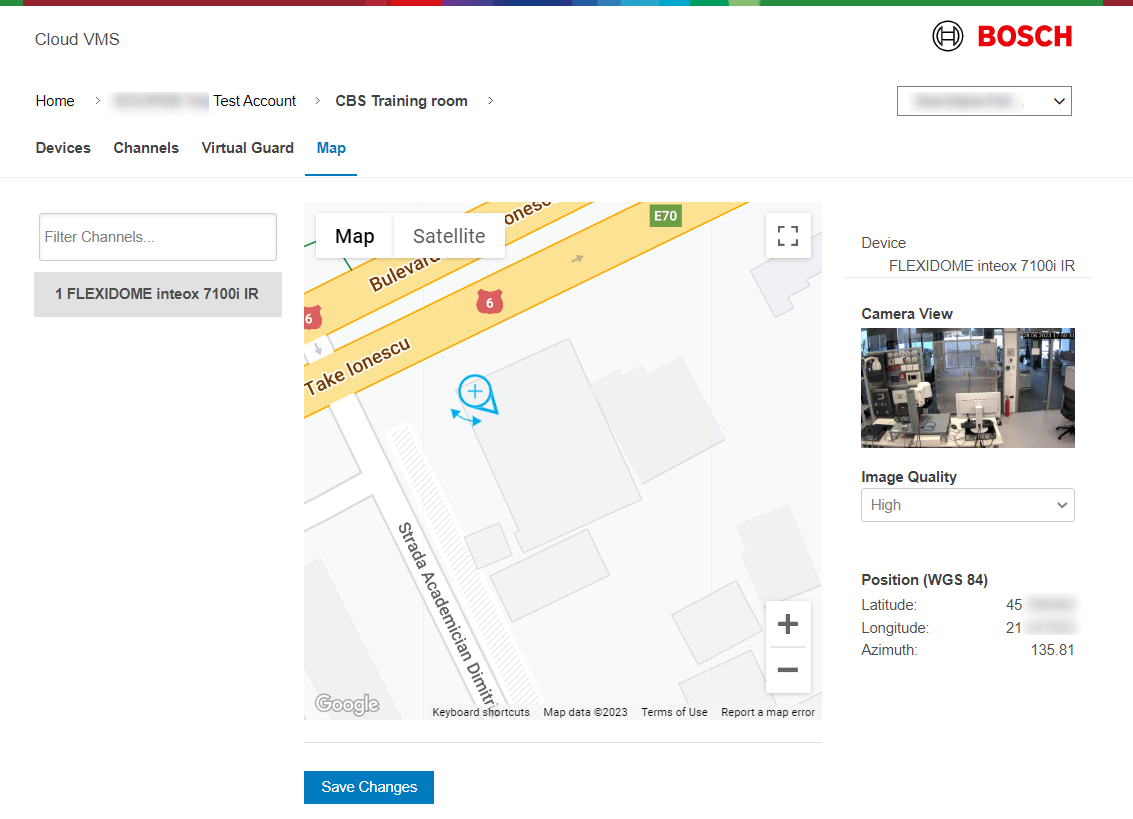Select channel 1 FLEXIDOME inteox 7100i IR
Screen dimensions: 1133x819
(158, 294)
